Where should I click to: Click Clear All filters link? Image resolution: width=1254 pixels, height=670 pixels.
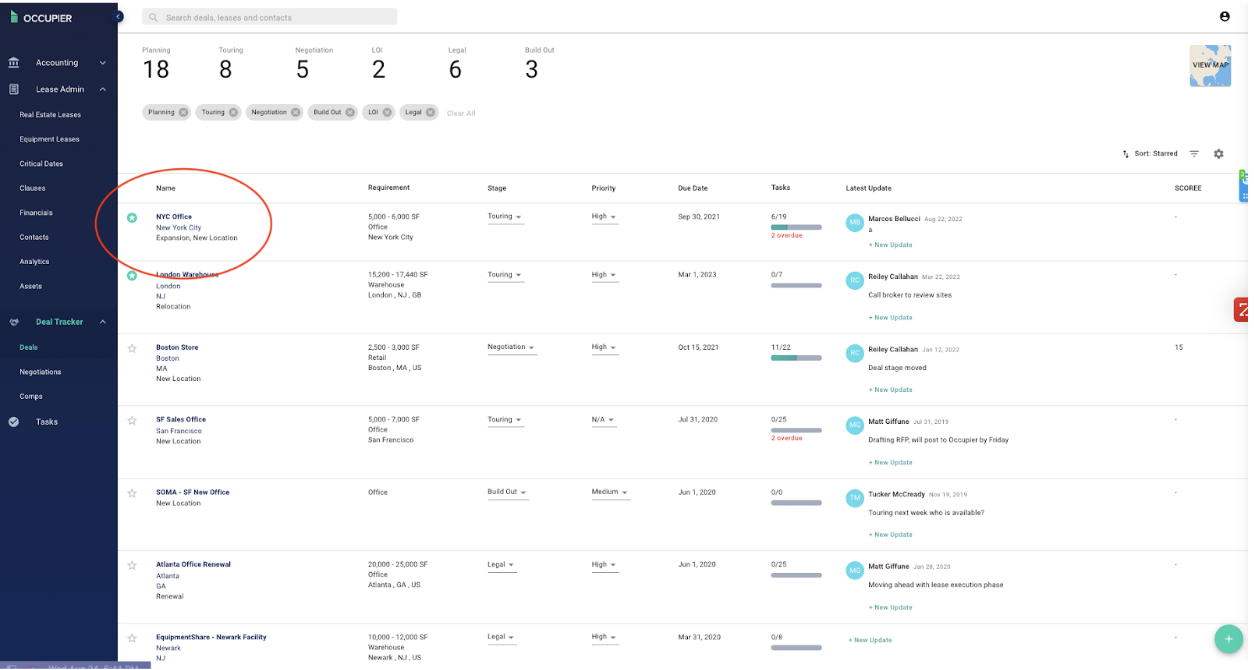pyautogui.click(x=461, y=113)
